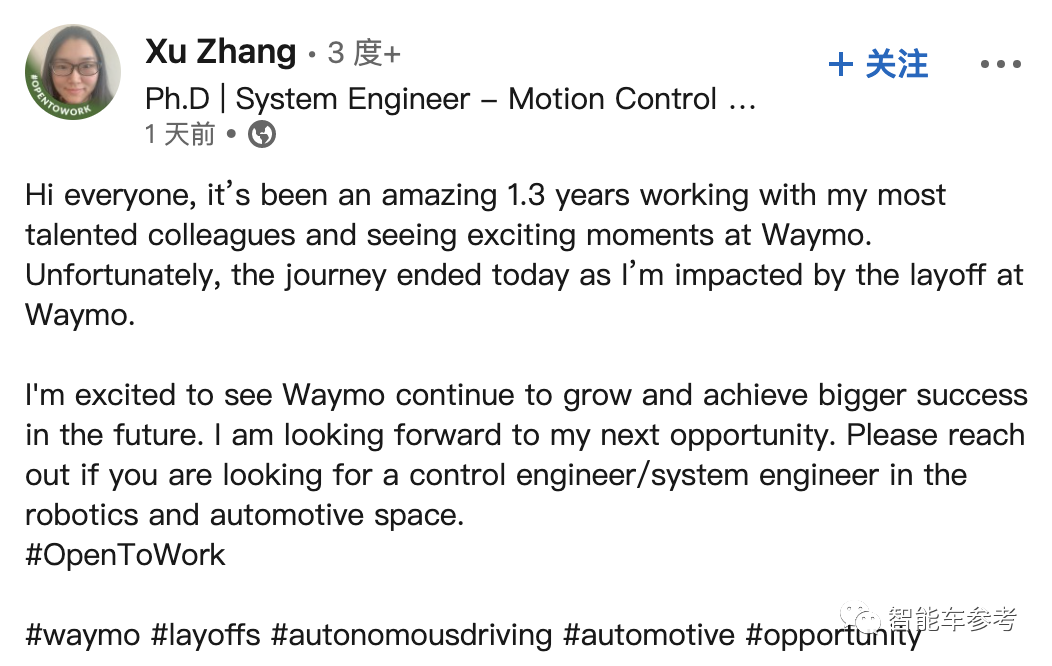Open the three-dot more options menu
This screenshot has width=1052, height=666.
(1000, 65)
